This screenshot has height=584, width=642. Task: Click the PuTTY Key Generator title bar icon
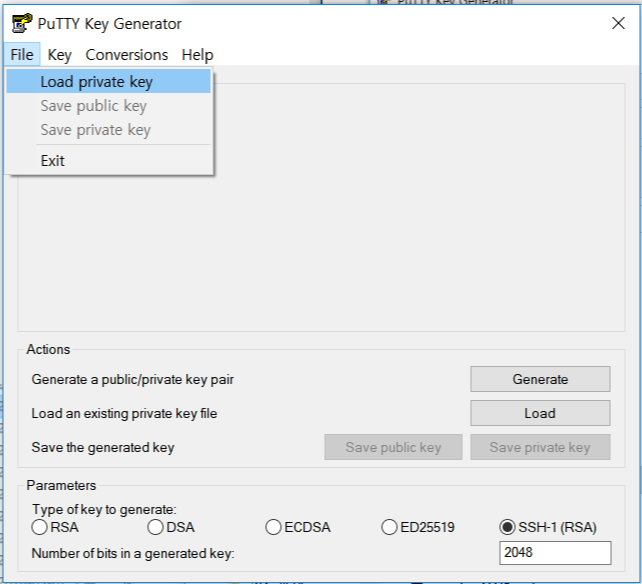(x=22, y=23)
